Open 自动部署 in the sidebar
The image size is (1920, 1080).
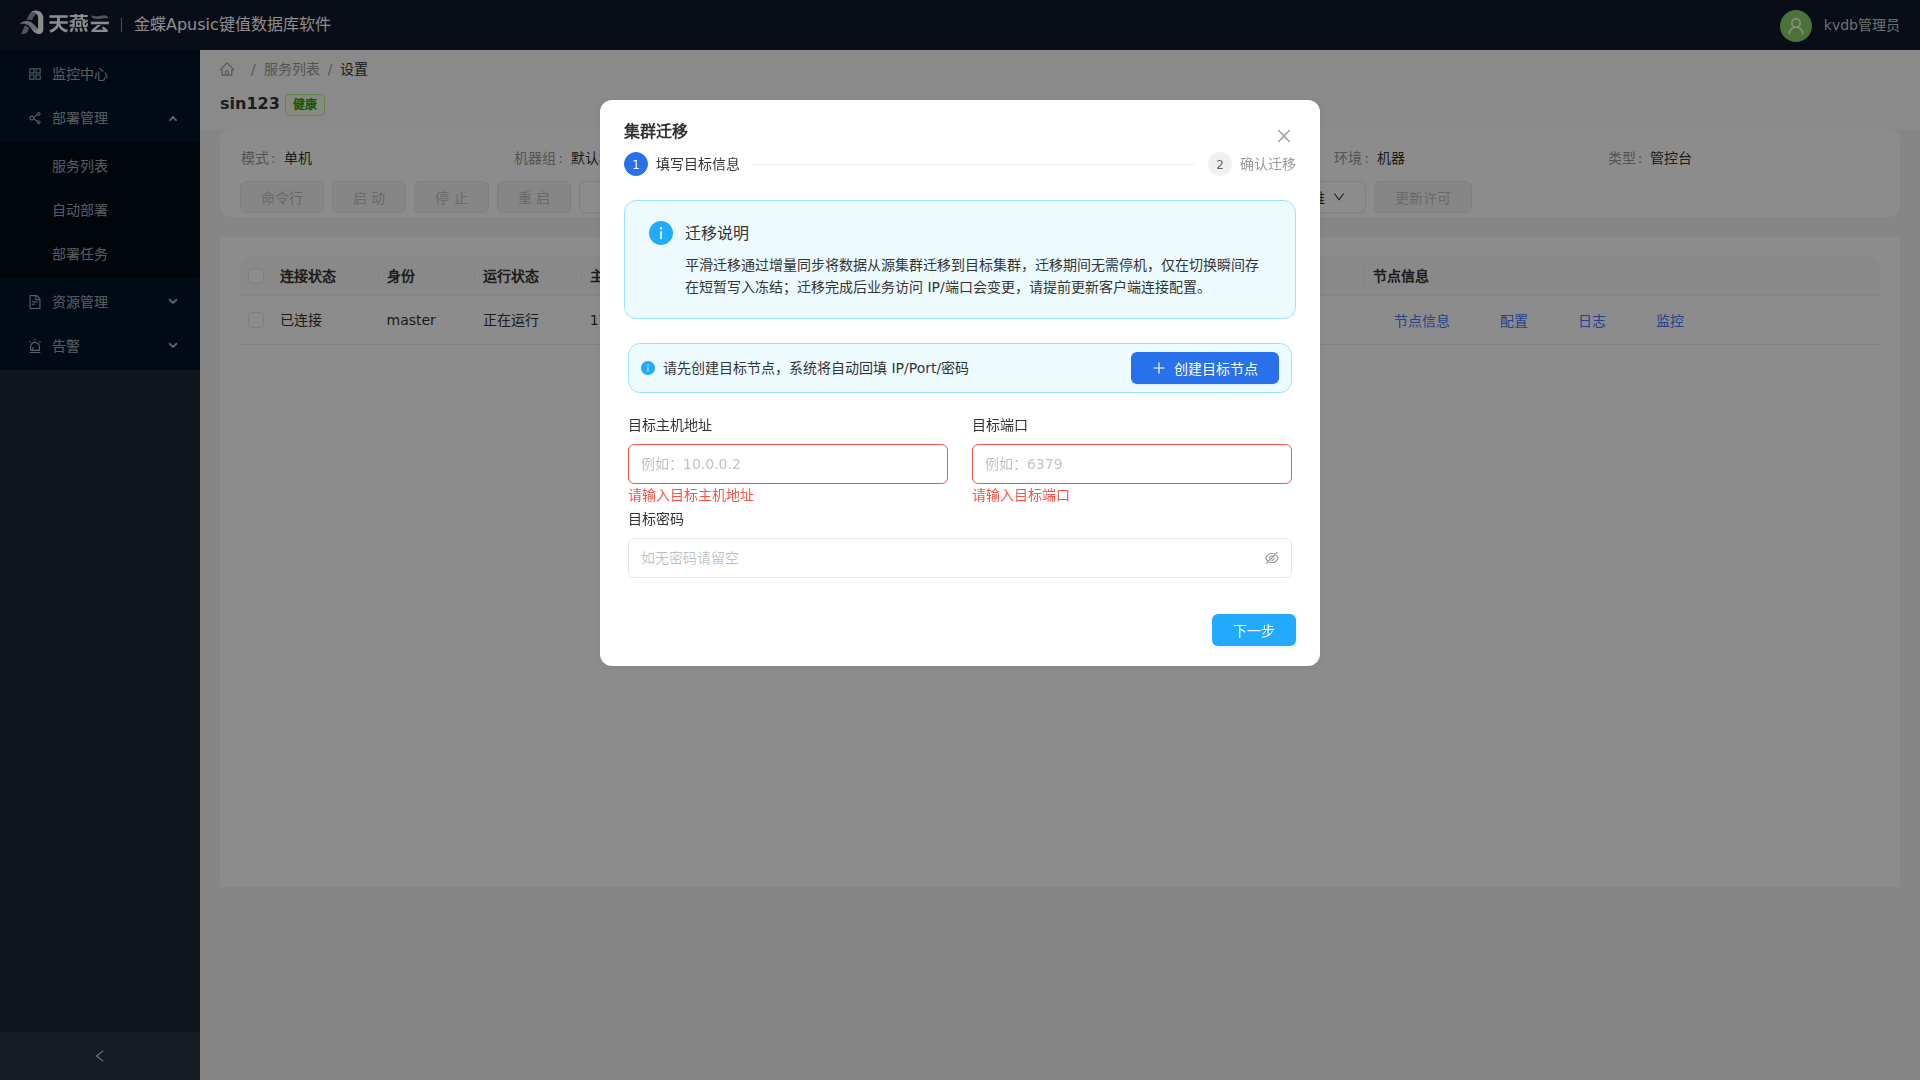(x=80, y=210)
